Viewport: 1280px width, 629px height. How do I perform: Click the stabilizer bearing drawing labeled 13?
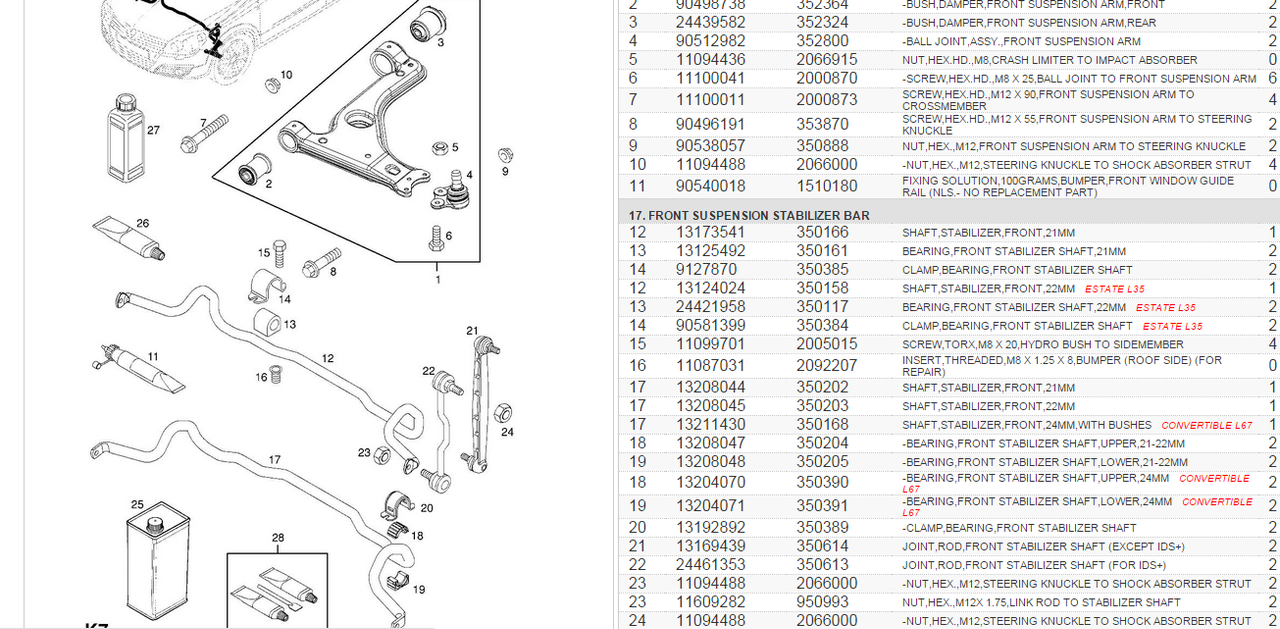pyautogui.click(x=266, y=325)
